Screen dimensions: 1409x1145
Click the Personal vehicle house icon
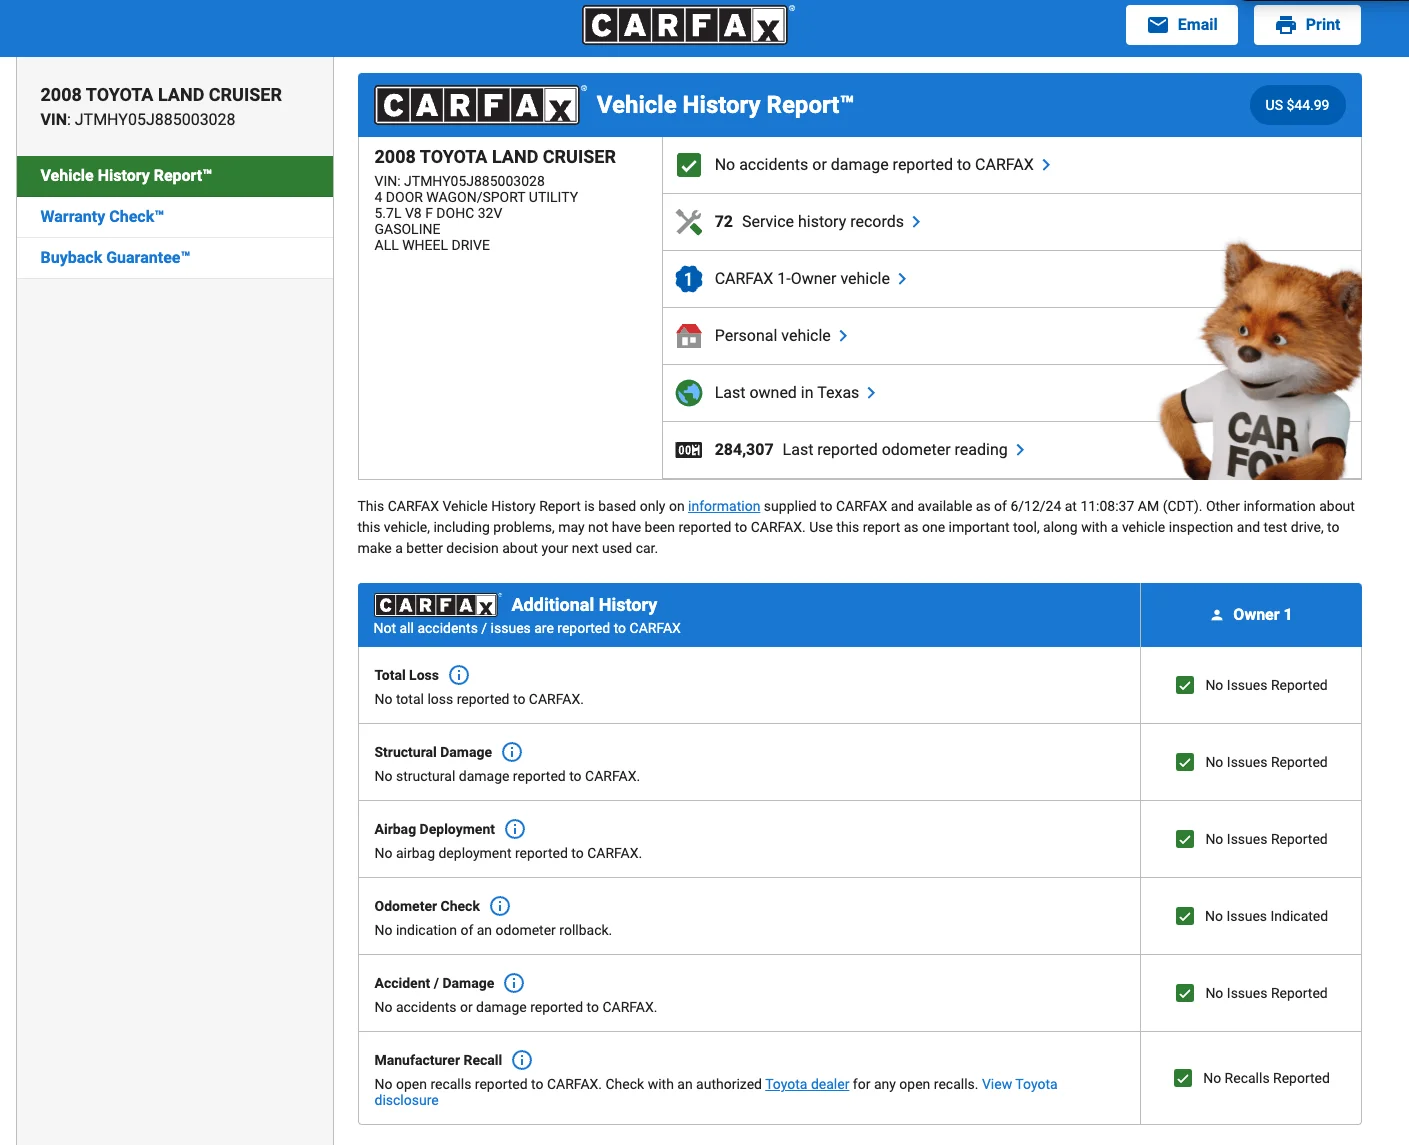coord(689,336)
